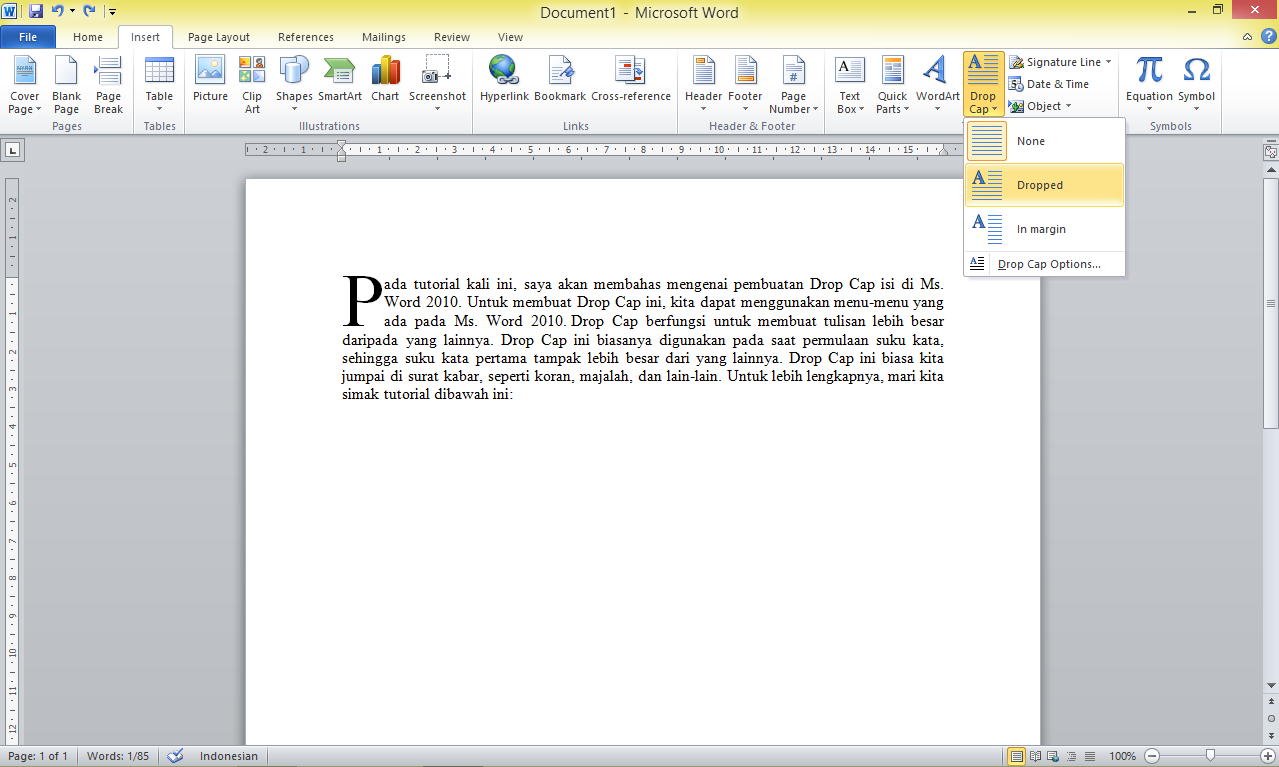Insert a Blank Page
Viewport: 1279px width, 767px height.
pyautogui.click(x=66, y=85)
